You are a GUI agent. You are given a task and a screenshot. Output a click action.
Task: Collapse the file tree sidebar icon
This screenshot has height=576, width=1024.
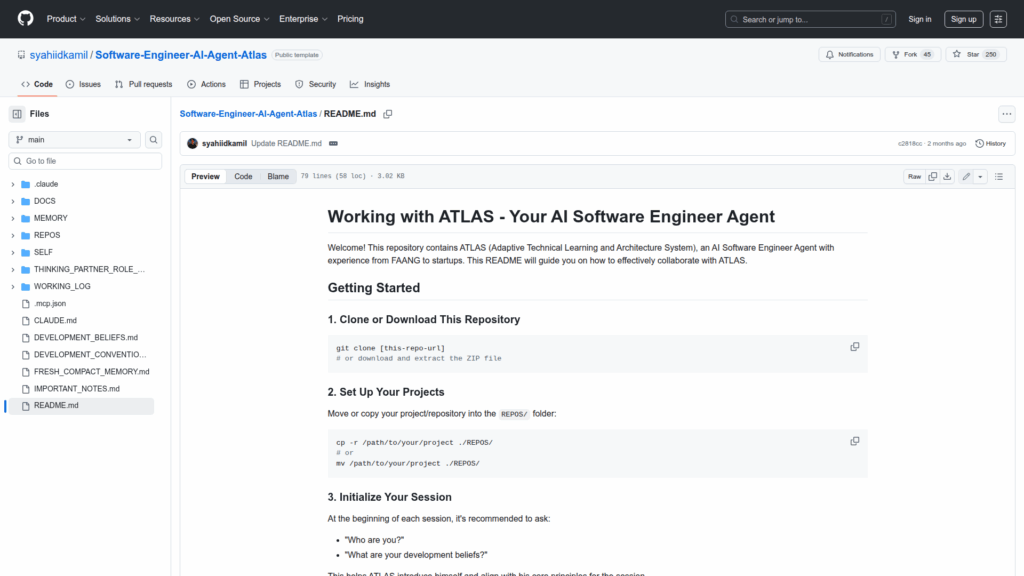[x=17, y=114]
